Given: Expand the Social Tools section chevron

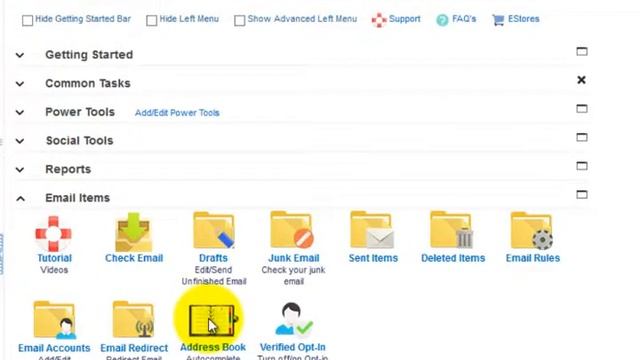Looking at the screenshot, I should tap(20, 141).
